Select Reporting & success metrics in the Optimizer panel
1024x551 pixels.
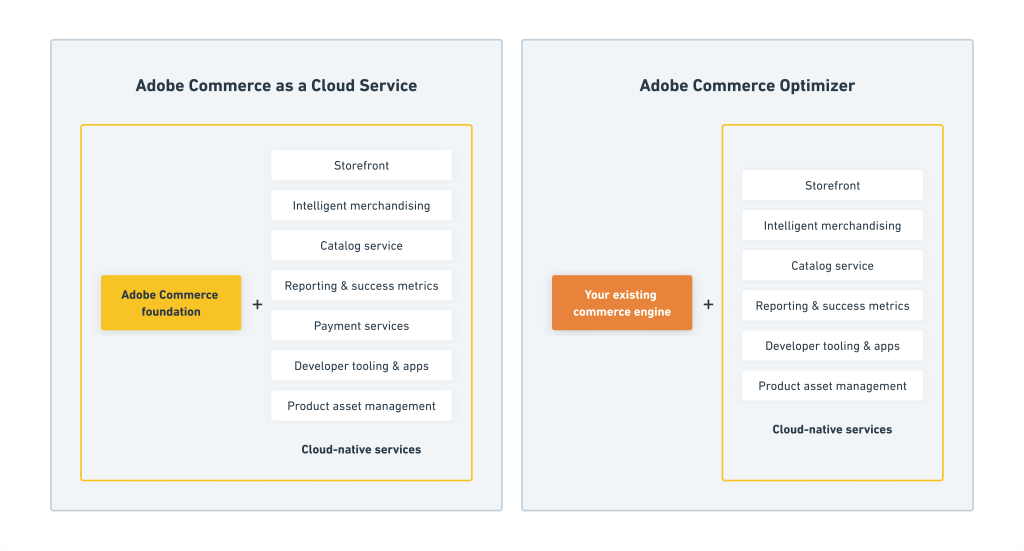pyautogui.click(x=832, y=306)
